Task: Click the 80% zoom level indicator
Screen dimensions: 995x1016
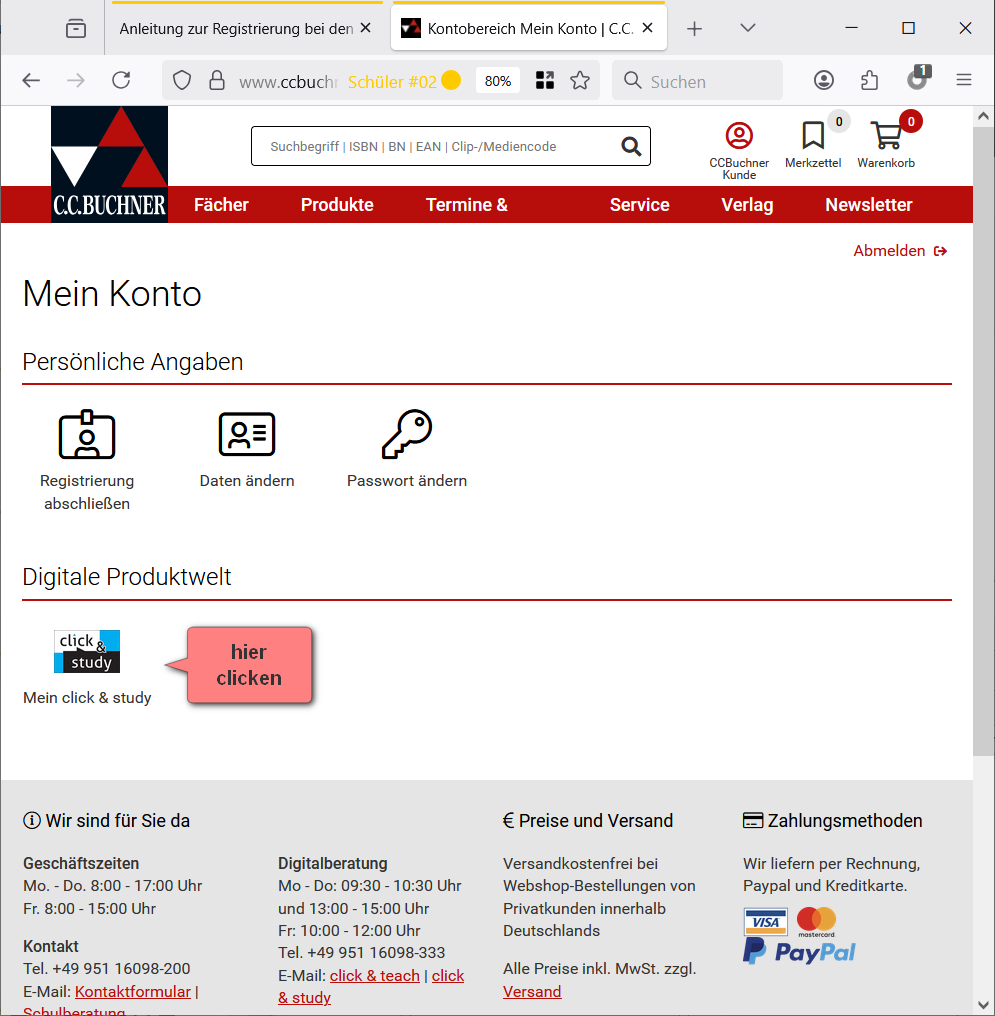Action: (498, 81)
